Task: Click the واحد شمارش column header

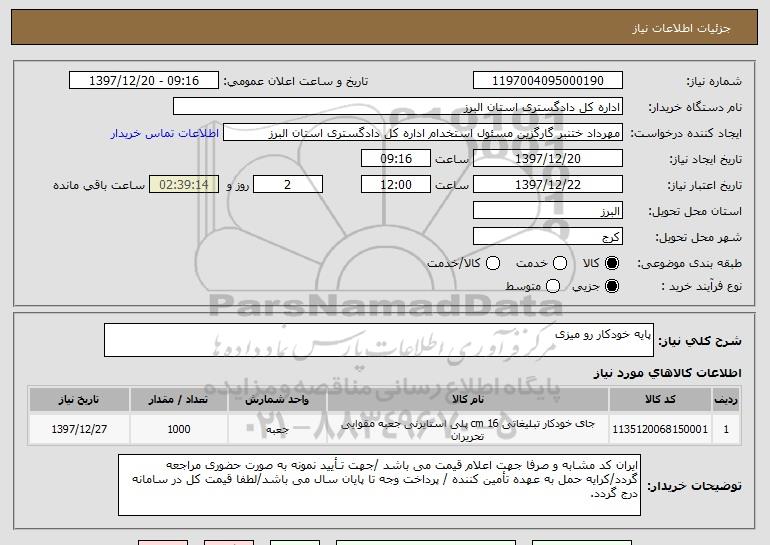Action: (277, 400)
